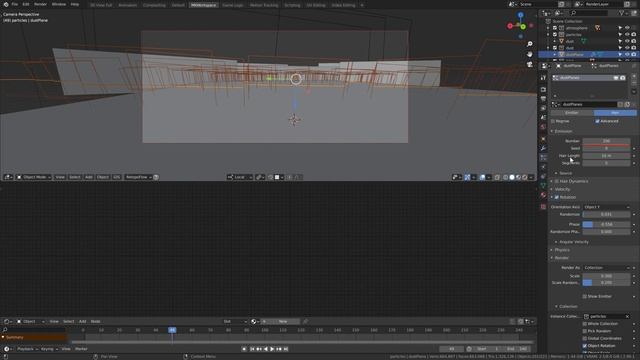Click the zoom magnifier icon in the viewport
This screenshot has width=640, height=360.
(x=530, y=44)
